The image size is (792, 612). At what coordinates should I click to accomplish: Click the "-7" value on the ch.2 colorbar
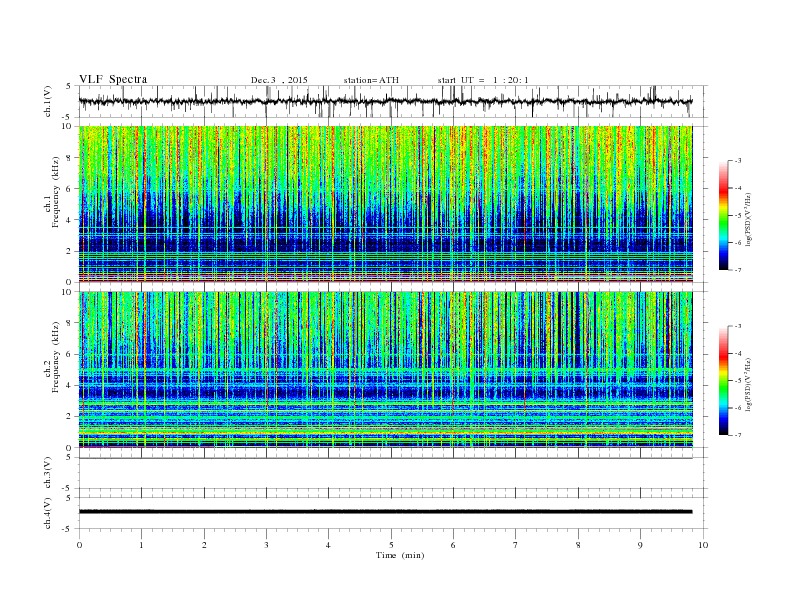coord(738,435)
